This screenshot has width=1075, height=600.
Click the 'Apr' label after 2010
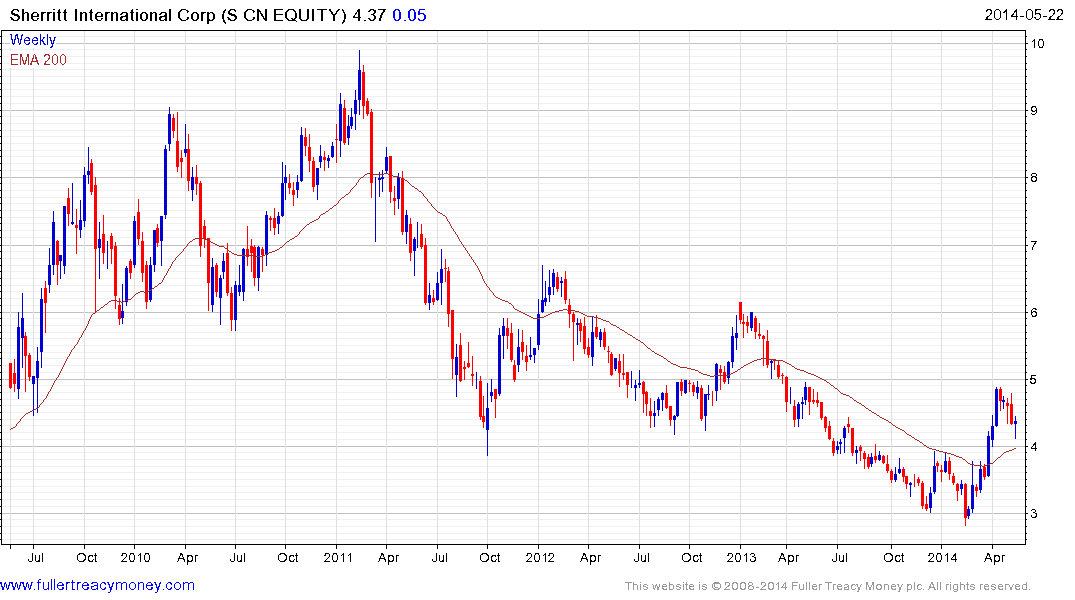[x=187, y=557]
